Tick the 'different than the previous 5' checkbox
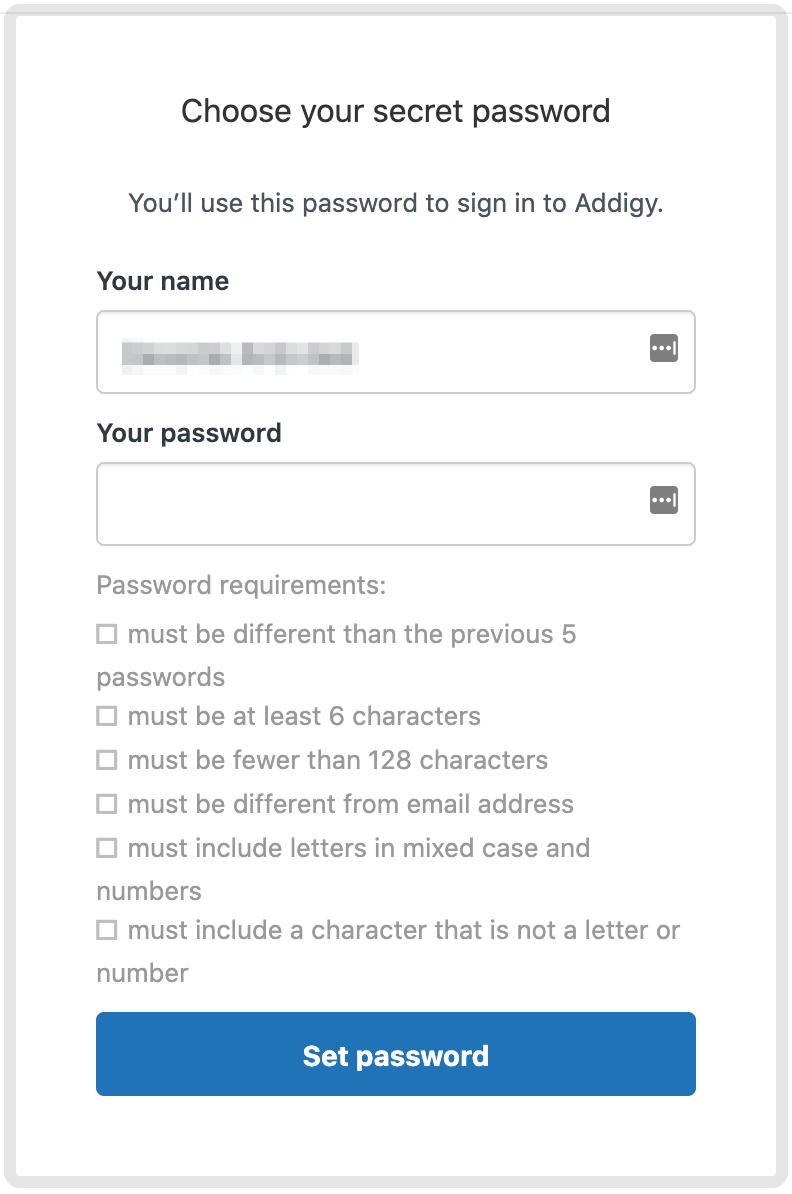Screen dimensions: 792x1194 click(x=107, y=634)
